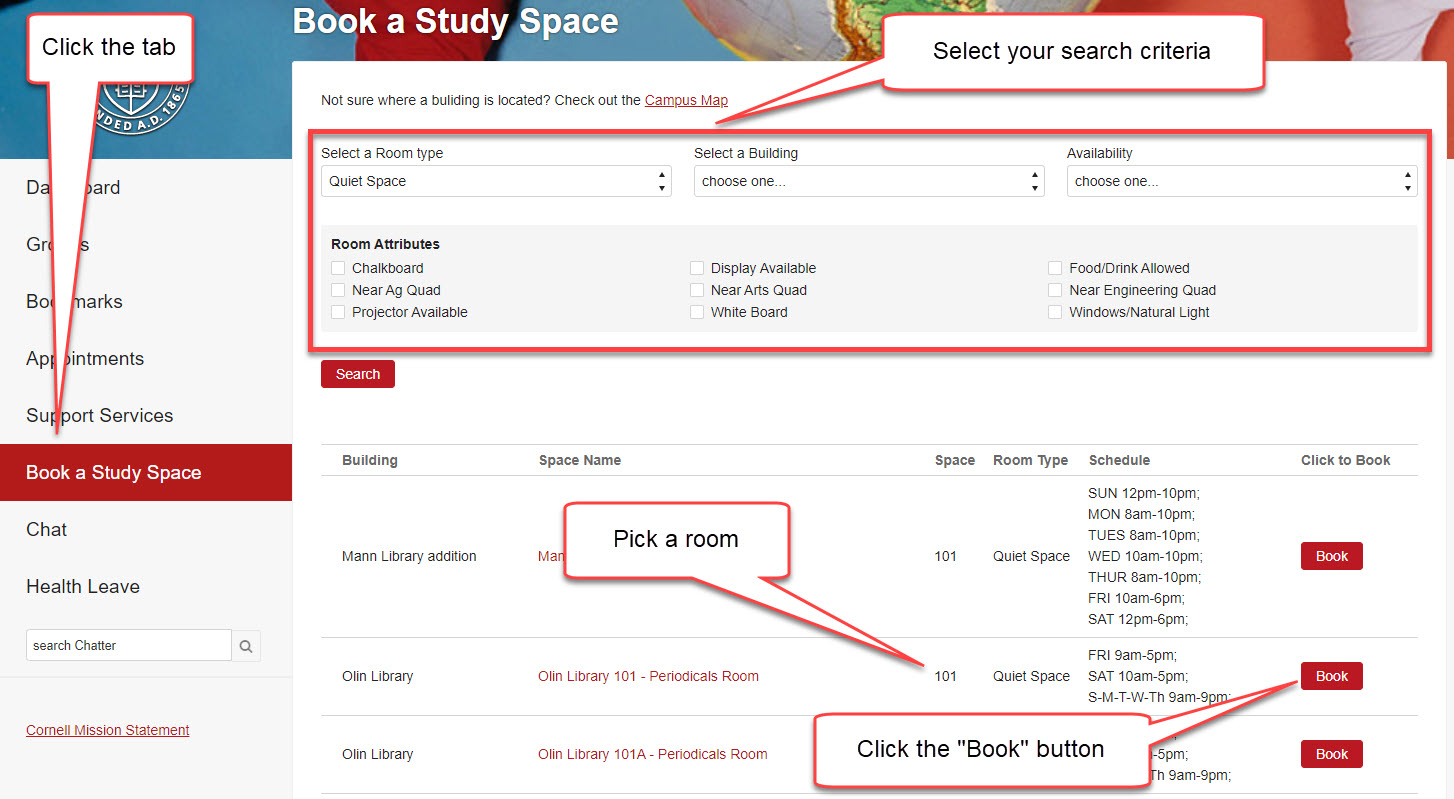Click the Chatter search magnifier icon
The height and width of the screenshot is (799, 1454).
[246, 645]
